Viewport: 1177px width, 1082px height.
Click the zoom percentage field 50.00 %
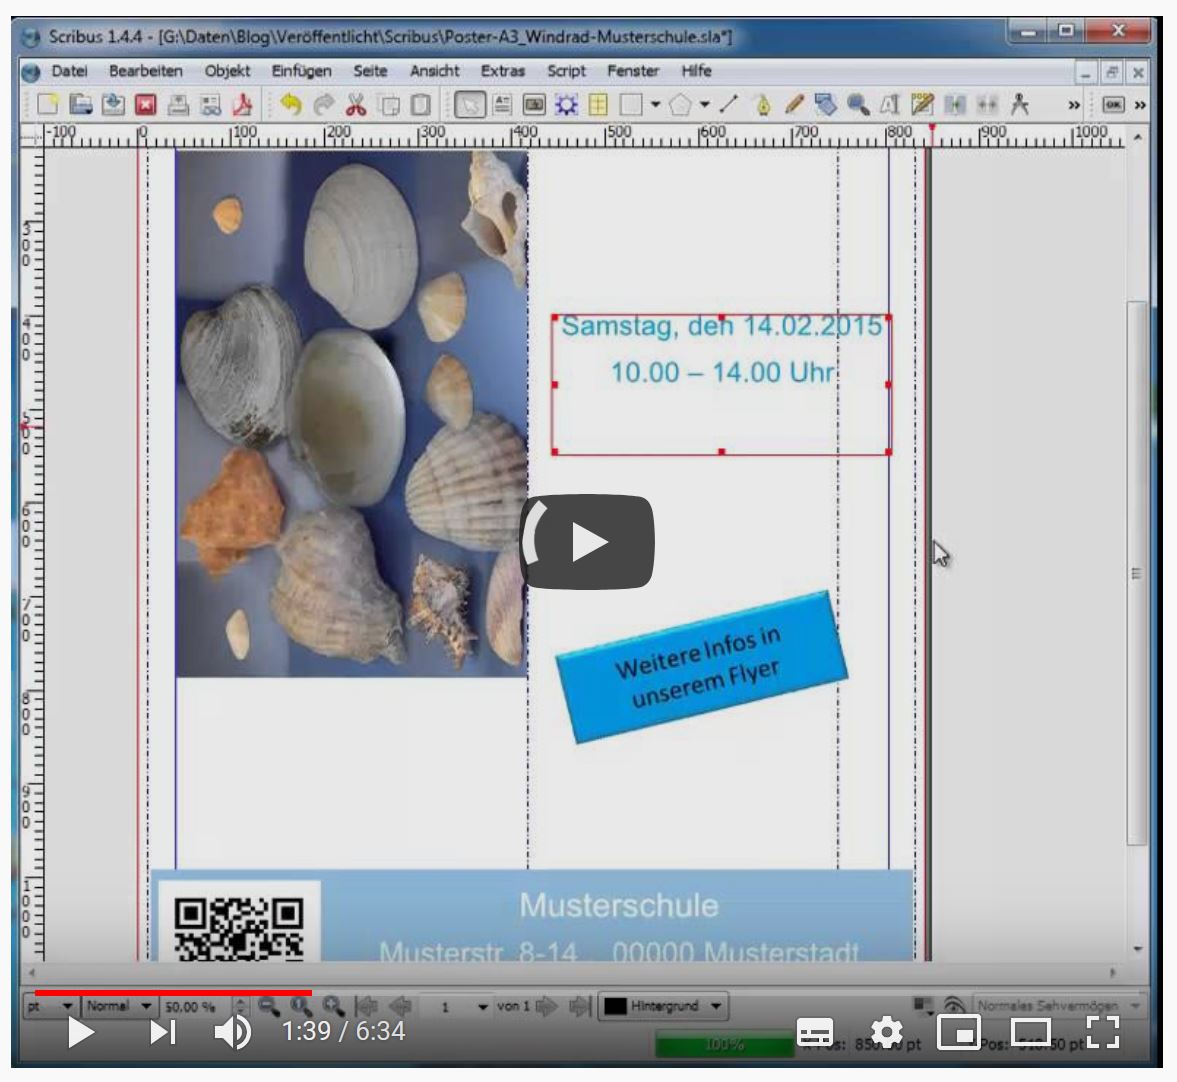pyautogui.click(x=197, y=1006)
